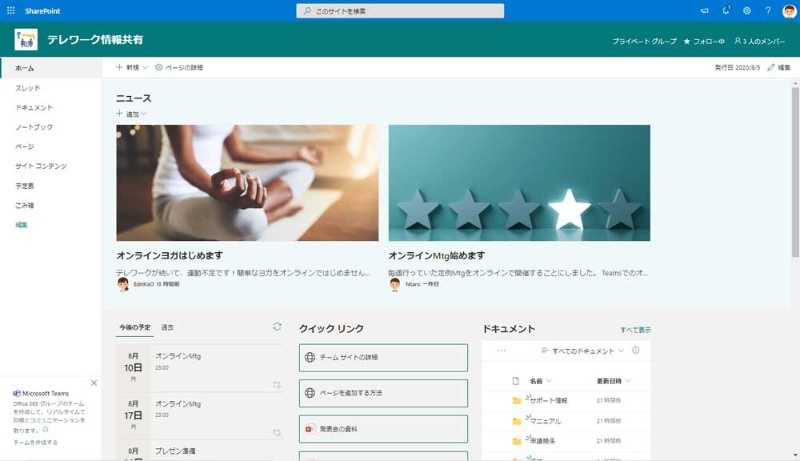This screenshot has height=461, width=800.
Task: Open the settings gear icon
Action: [747, 11]
